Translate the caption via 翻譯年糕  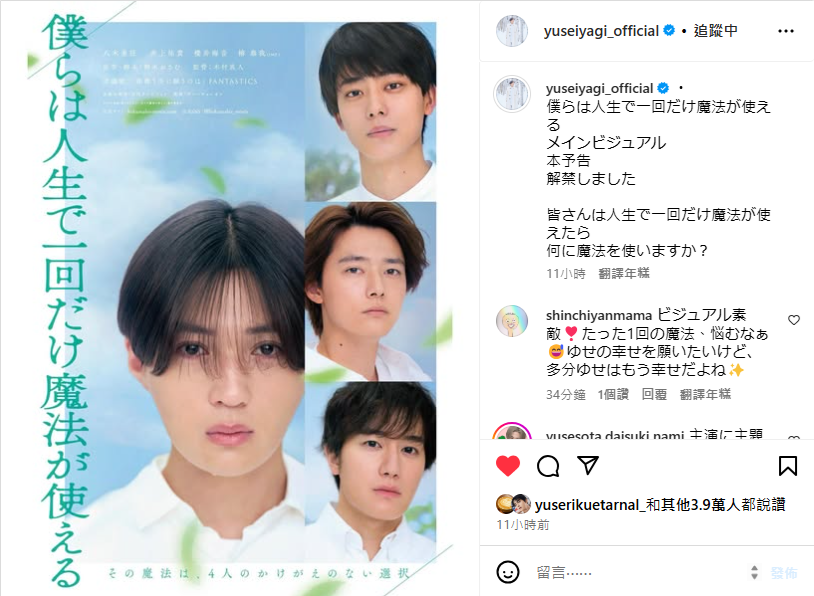tap(623, 274)
